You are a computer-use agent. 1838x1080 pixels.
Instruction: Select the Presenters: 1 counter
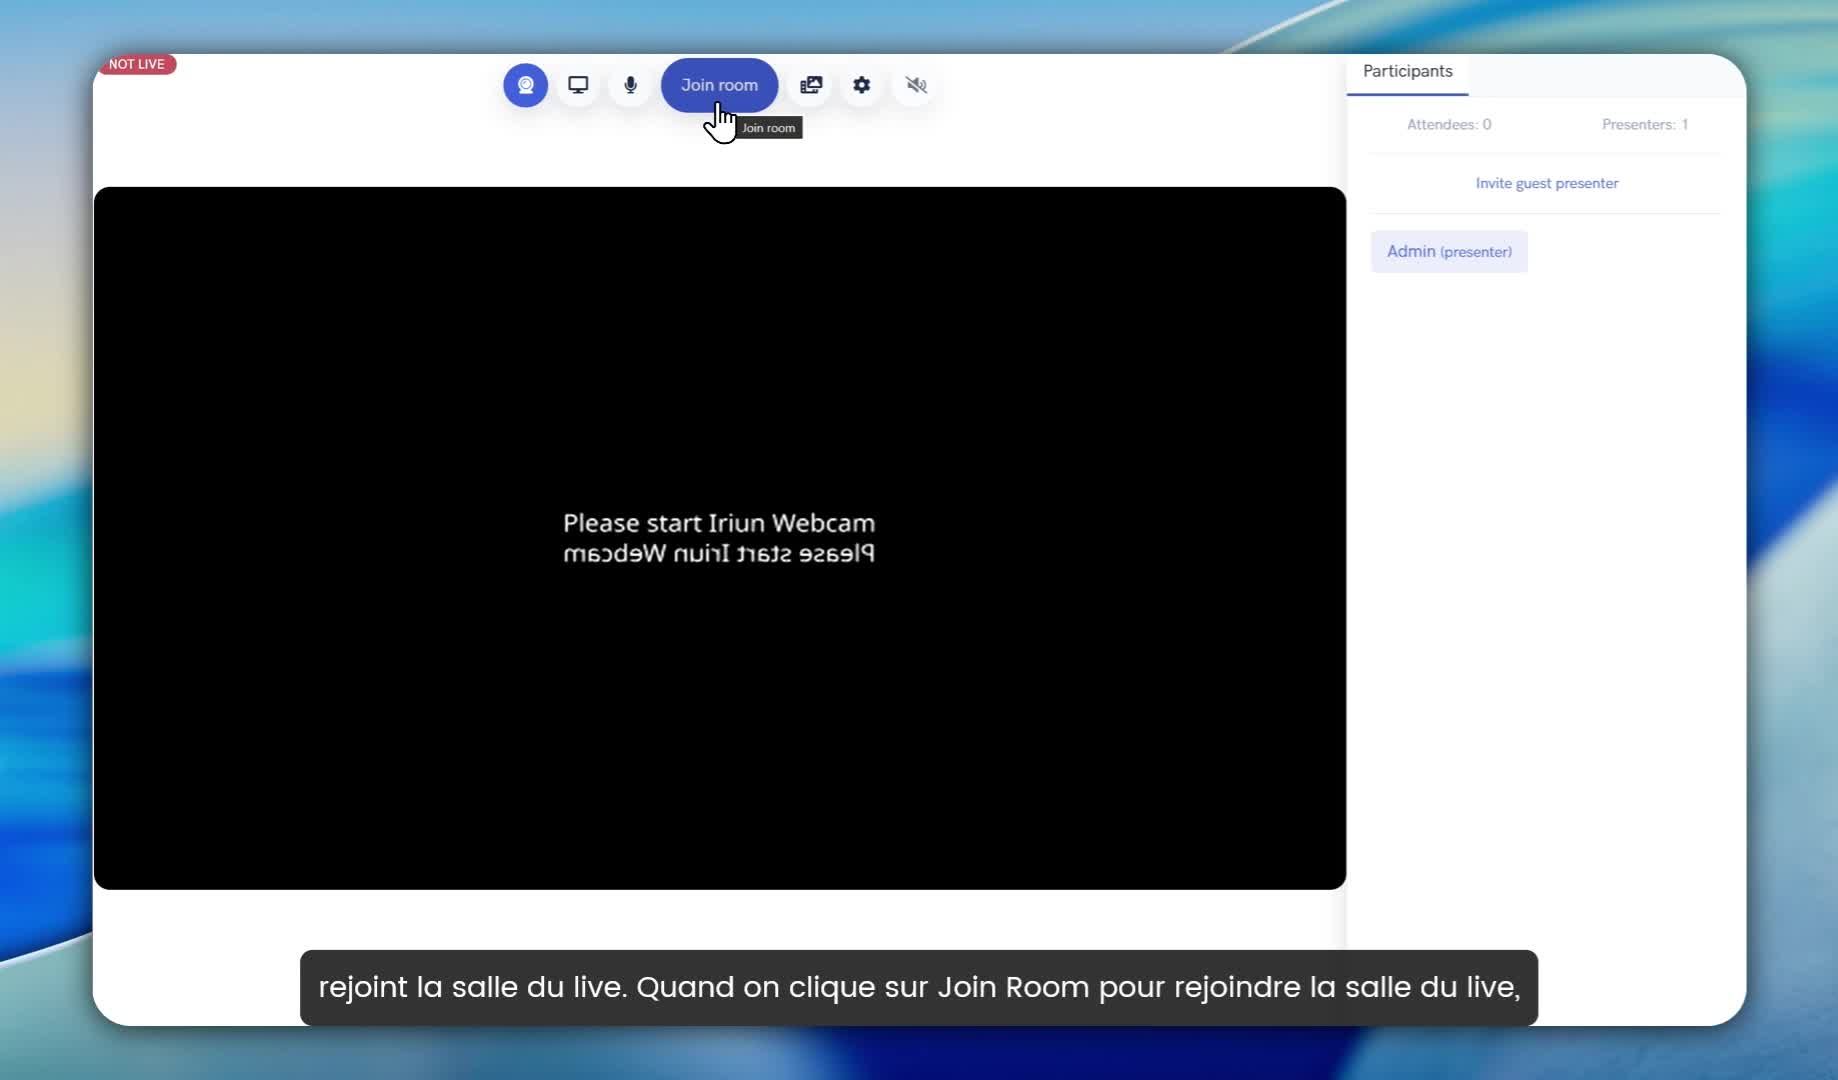click(x=1644, y=125)
